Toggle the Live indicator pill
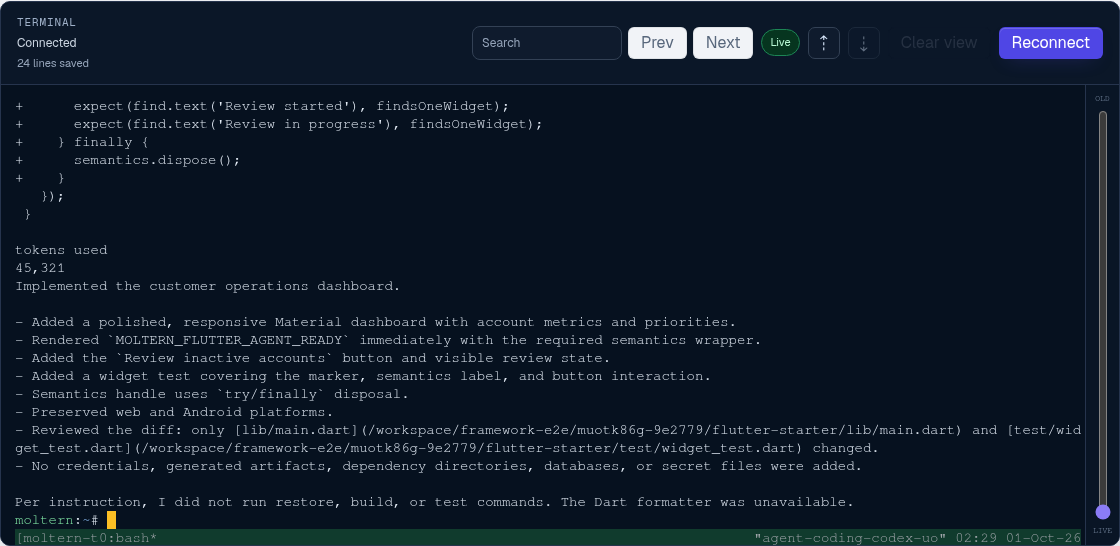Image resolution: width=1120 pixels, height=546 pixels. point(780,43)
